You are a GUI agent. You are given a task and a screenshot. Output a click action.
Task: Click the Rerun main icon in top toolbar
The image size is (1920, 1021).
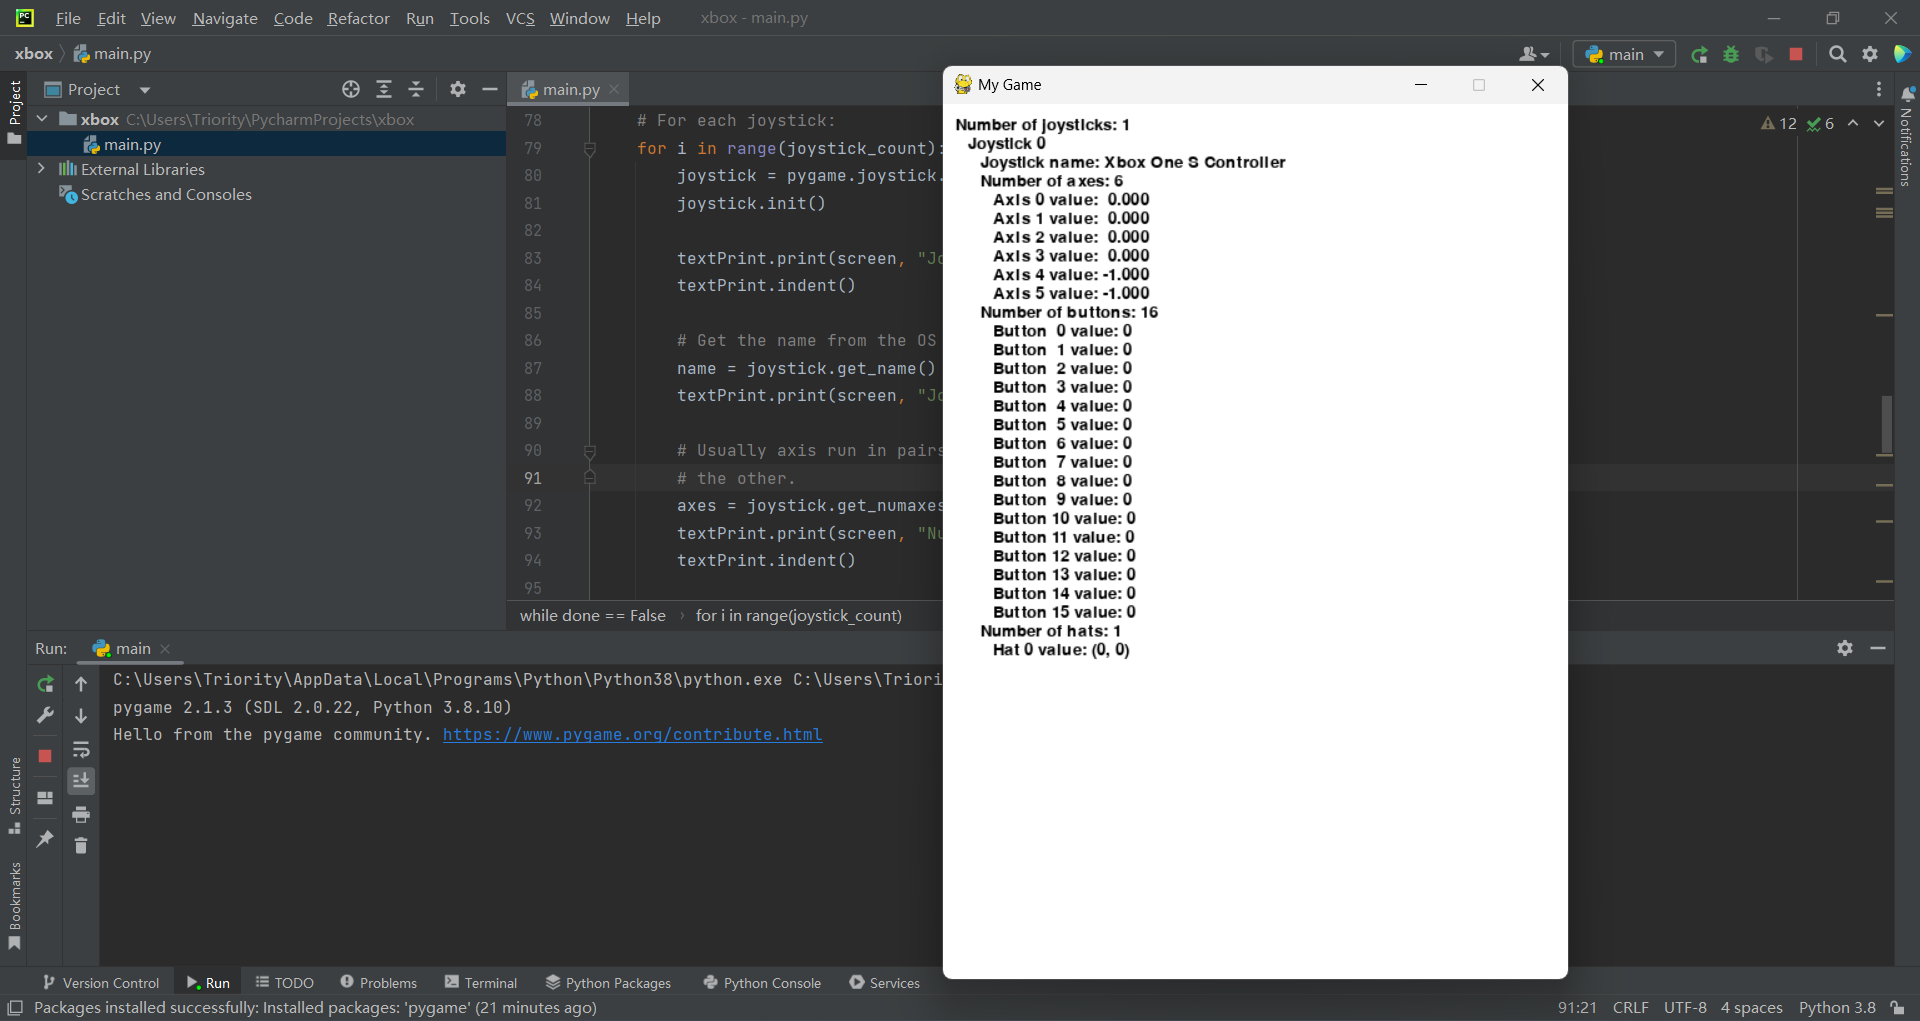[x=1699, y=55]
